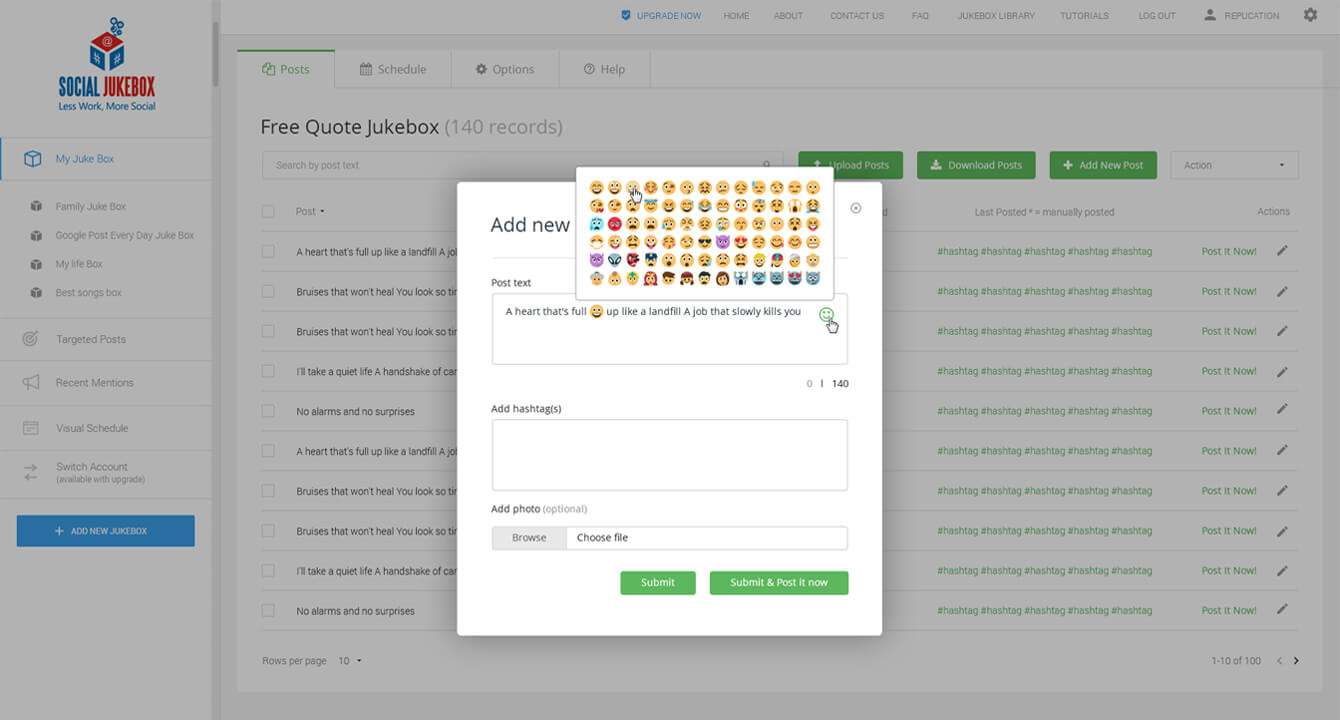This screenshot has height=720, width=1340.
Task: Choose the heart-eyes cat emoji
Action: point(794,278)
